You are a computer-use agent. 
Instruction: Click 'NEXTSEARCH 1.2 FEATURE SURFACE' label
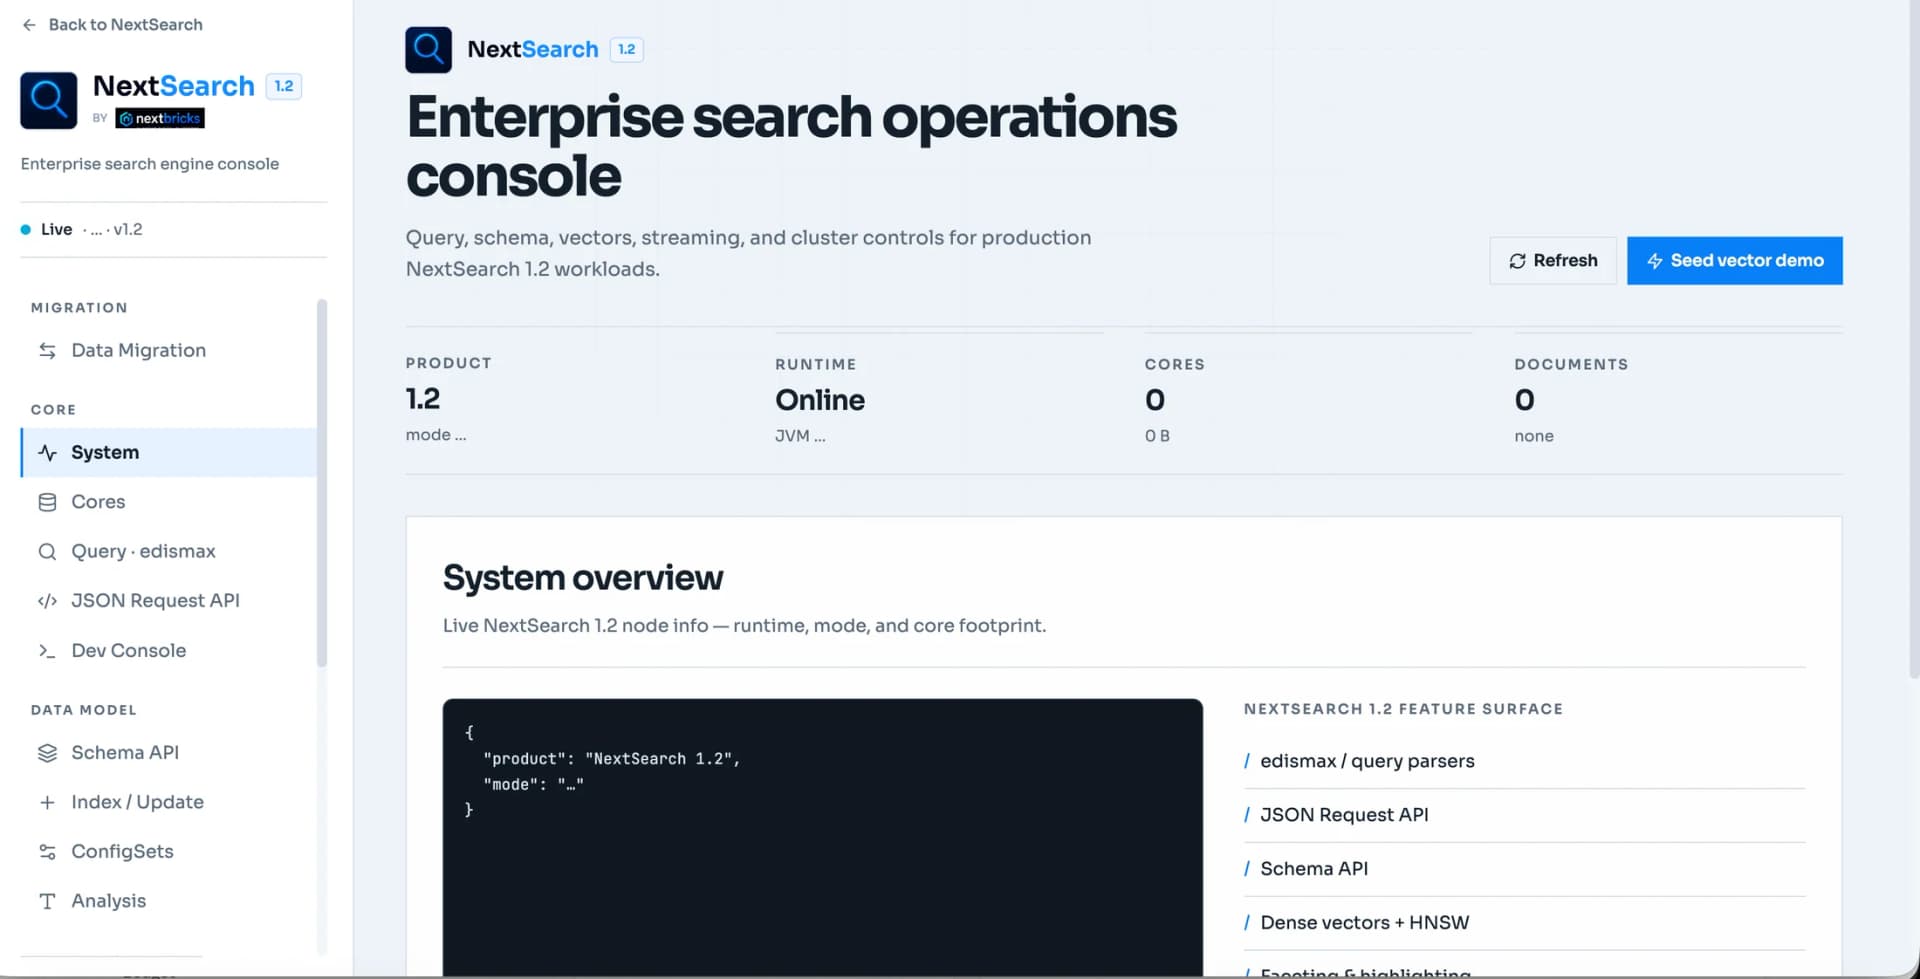[1403, 709]
